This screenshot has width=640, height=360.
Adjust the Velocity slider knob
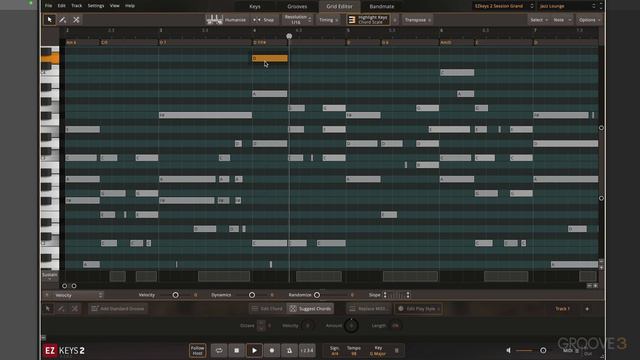176,295
